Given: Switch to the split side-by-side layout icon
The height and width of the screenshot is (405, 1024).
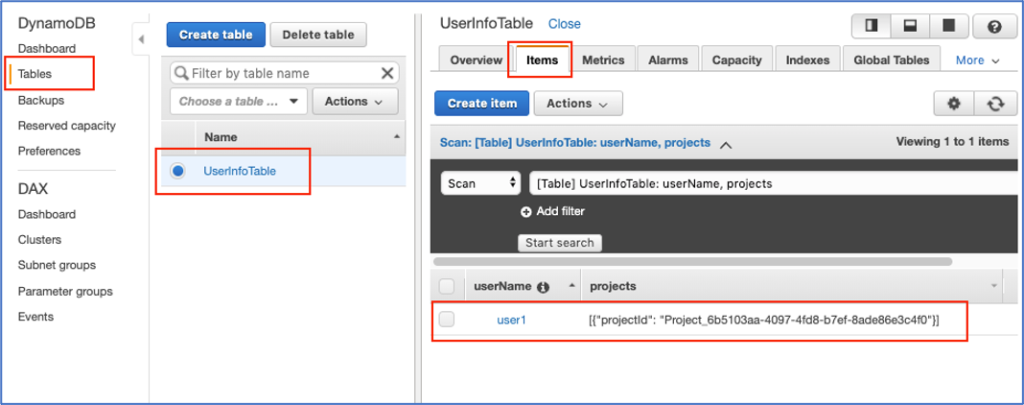Looking at the screenshot, I should click(871, 27).
